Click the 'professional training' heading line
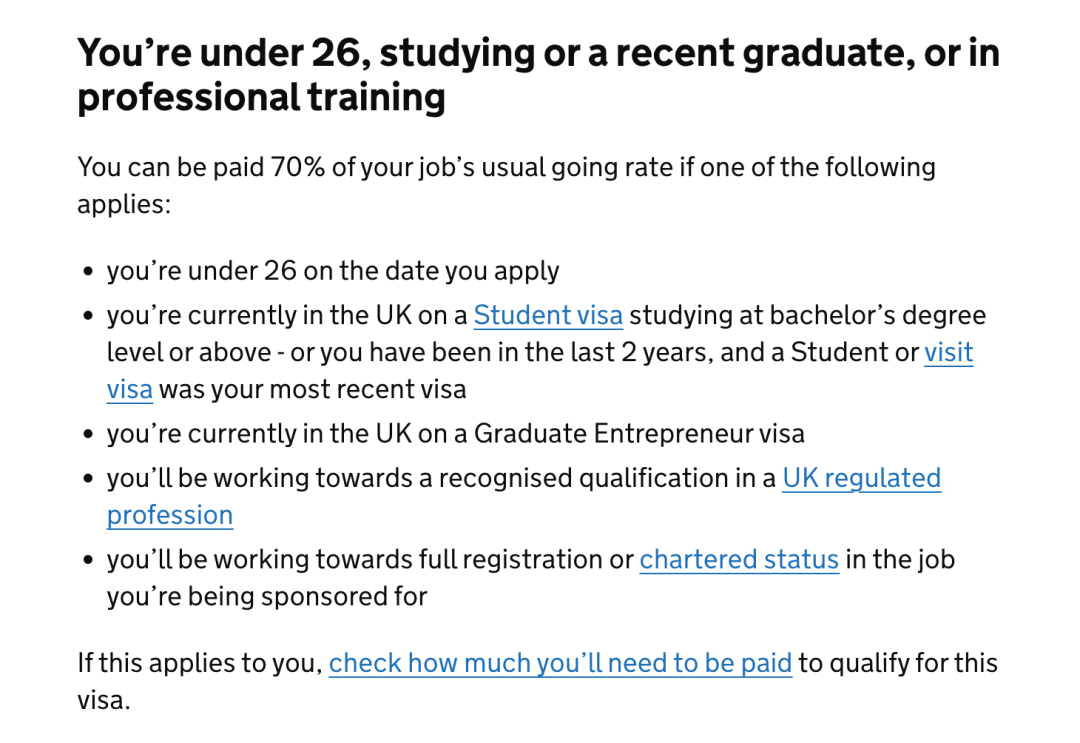The height and width of the screenshot is (743, 1080). (261, 97)
